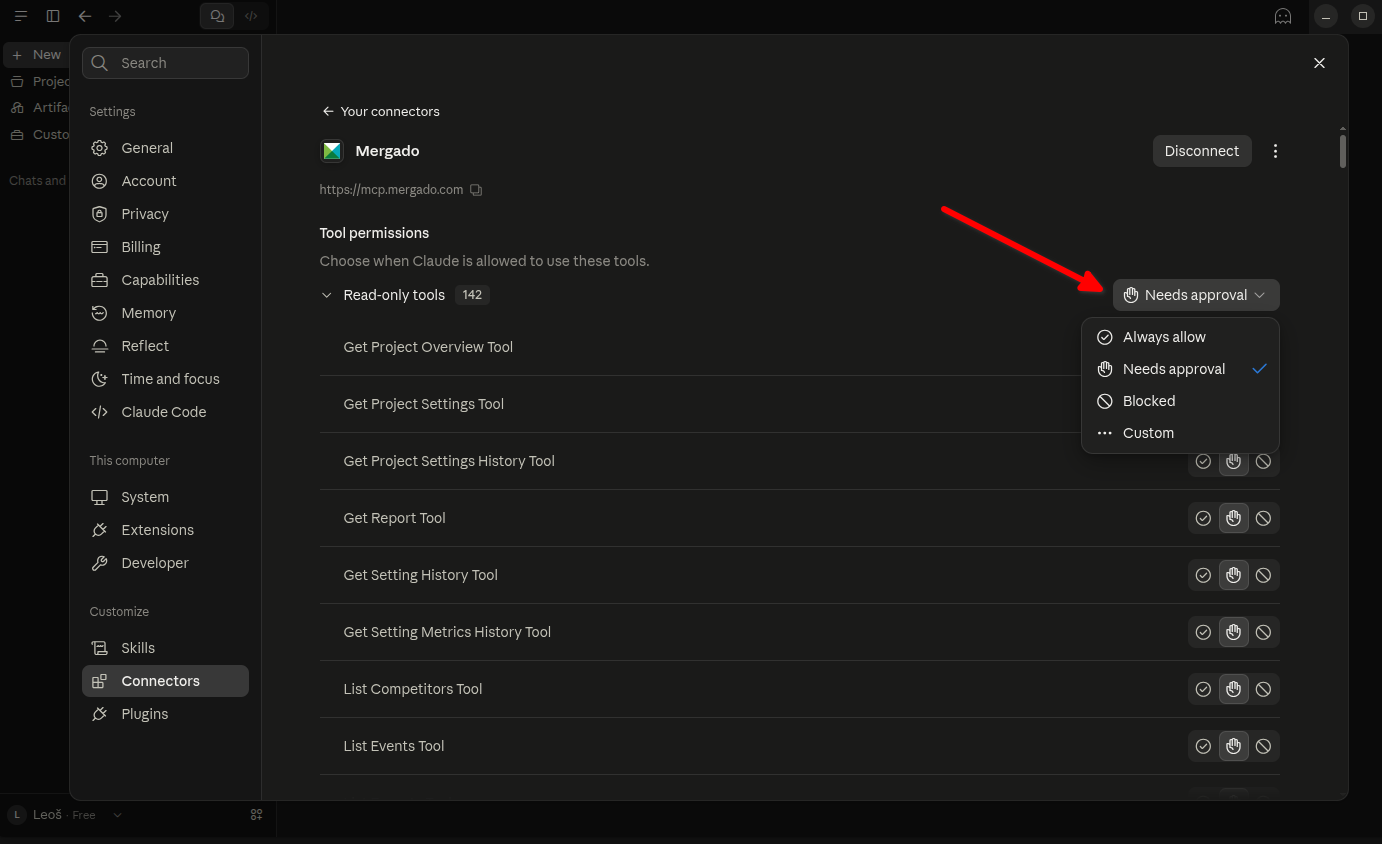
Task: Open the Leoš account menu
Action: [65, 815]
